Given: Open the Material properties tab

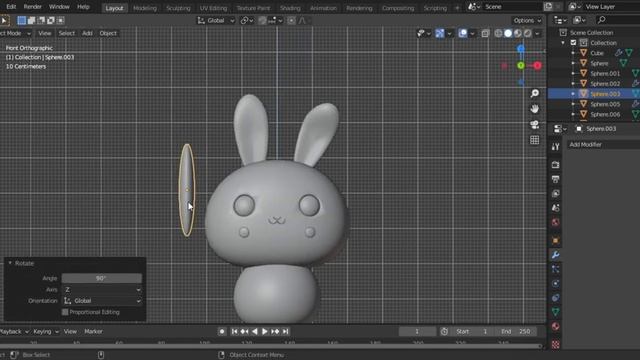Looking at the screenshot, I should click(556, 327).
